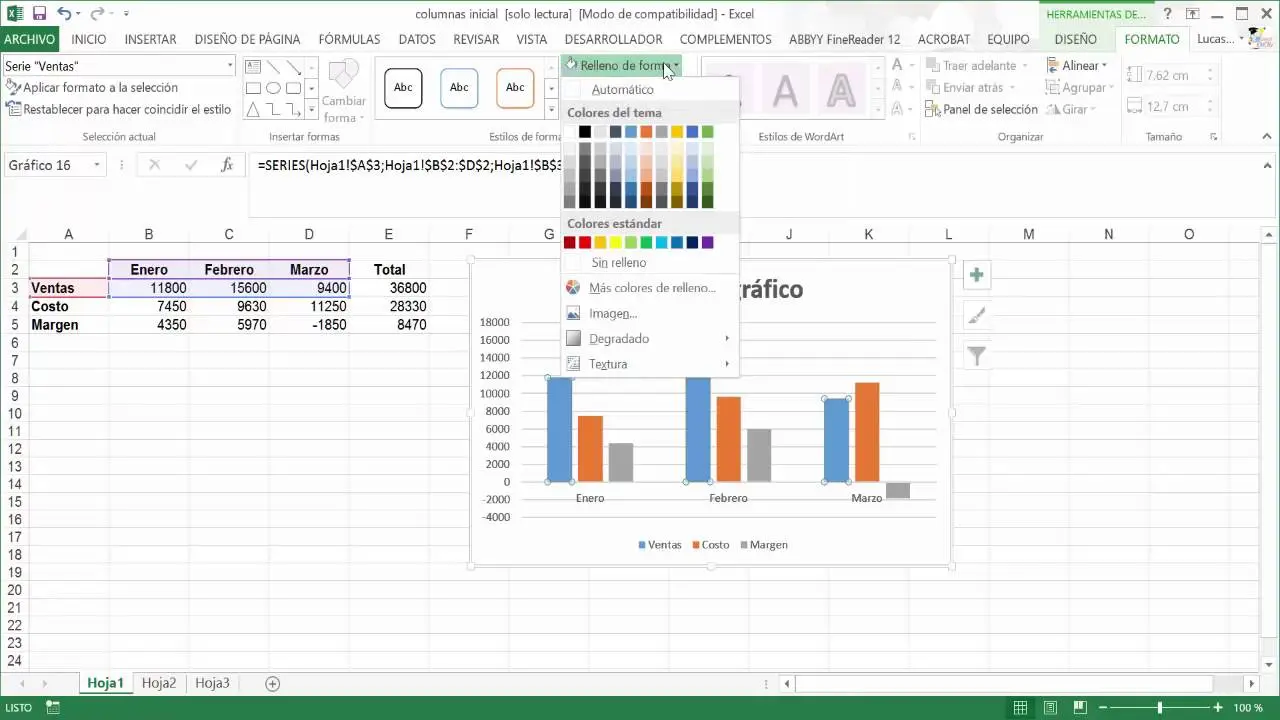Open the Alinear dropdown
The height and width of the screenshot is (720, 1280).
(x=1079, y=64)
